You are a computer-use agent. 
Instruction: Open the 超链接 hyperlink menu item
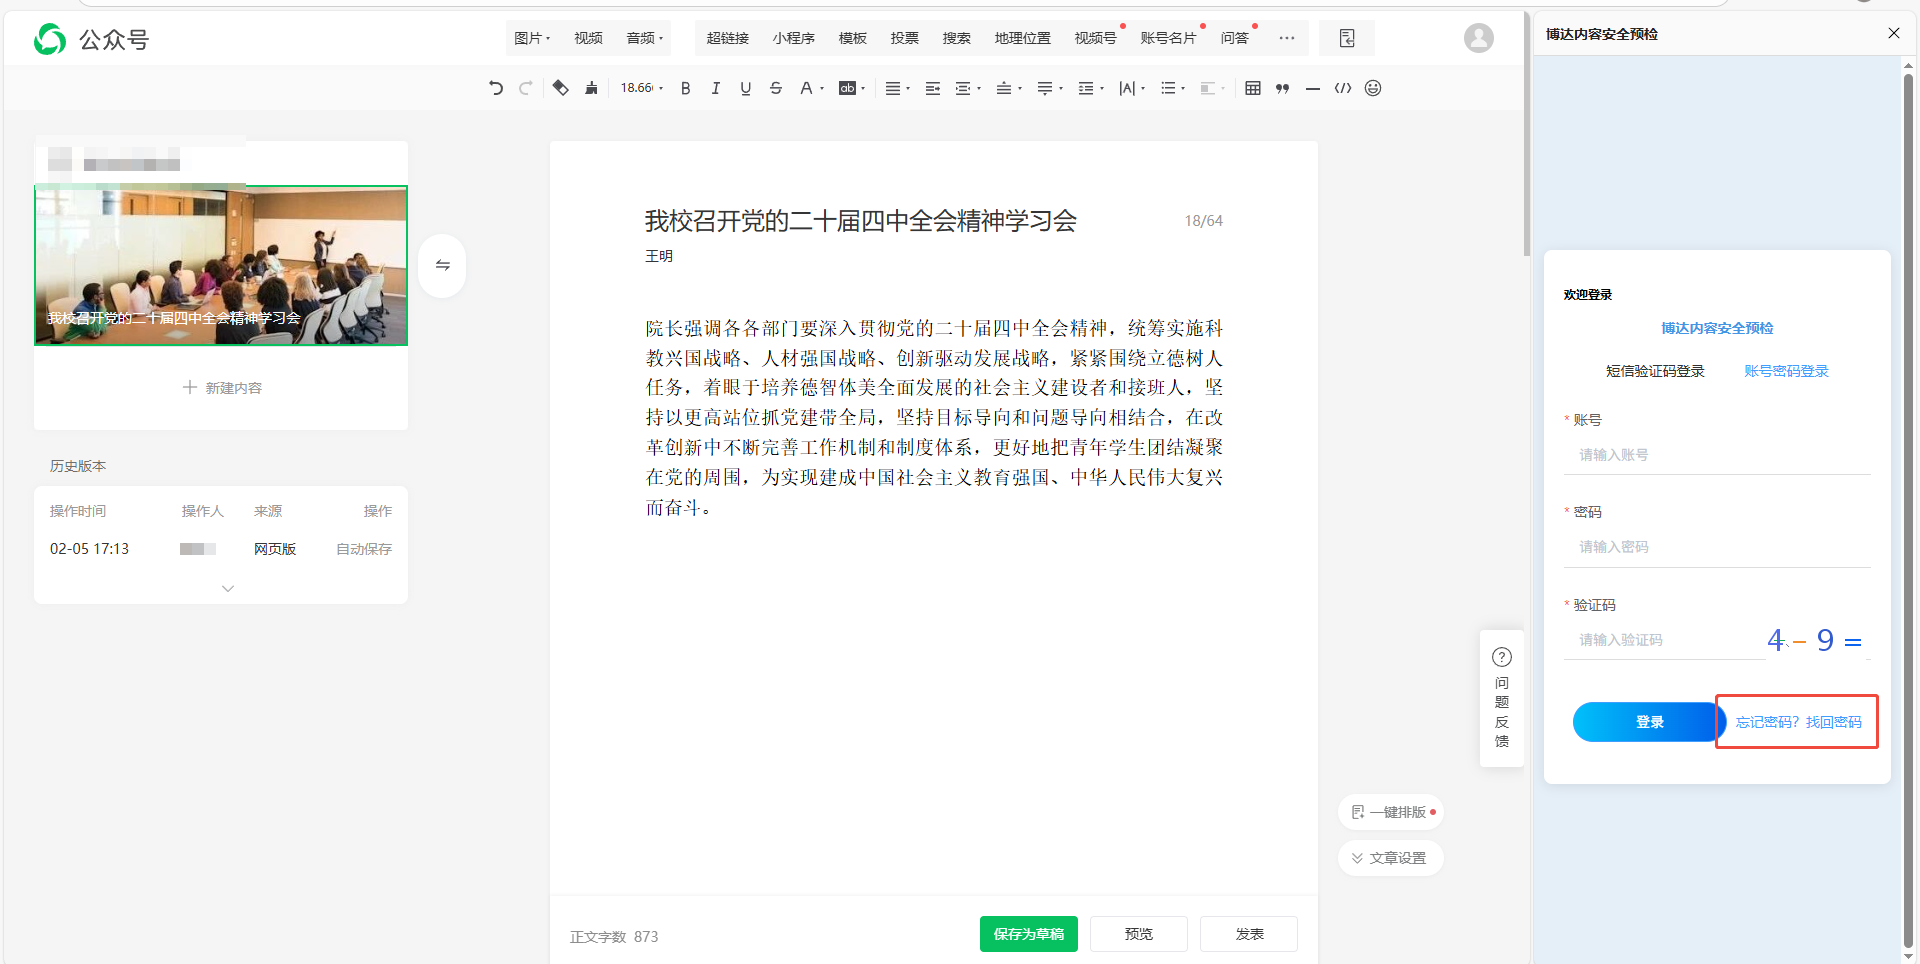(727, 38)
